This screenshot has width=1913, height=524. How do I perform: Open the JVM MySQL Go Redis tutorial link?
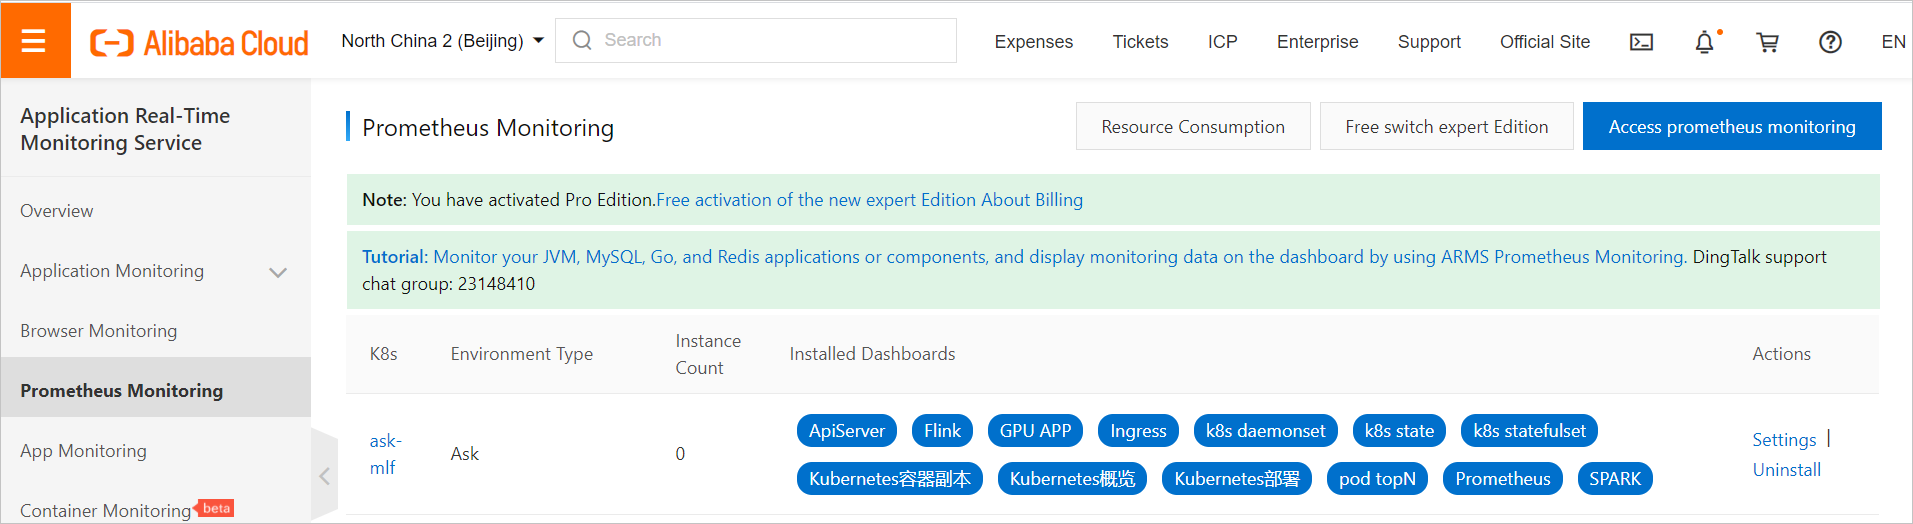(x=1024, y=257)
